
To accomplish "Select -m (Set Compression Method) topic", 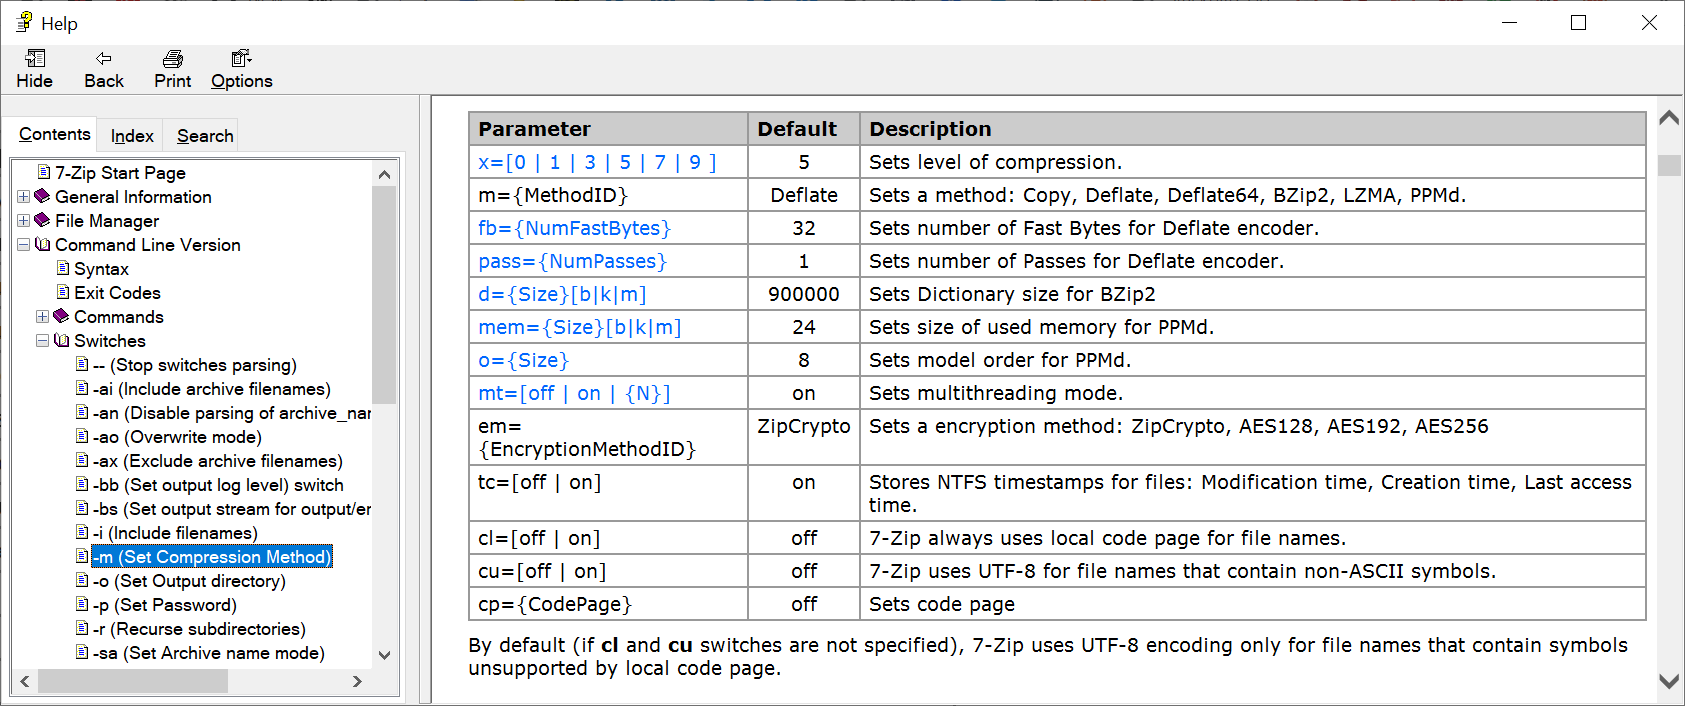I will (212, 557).
